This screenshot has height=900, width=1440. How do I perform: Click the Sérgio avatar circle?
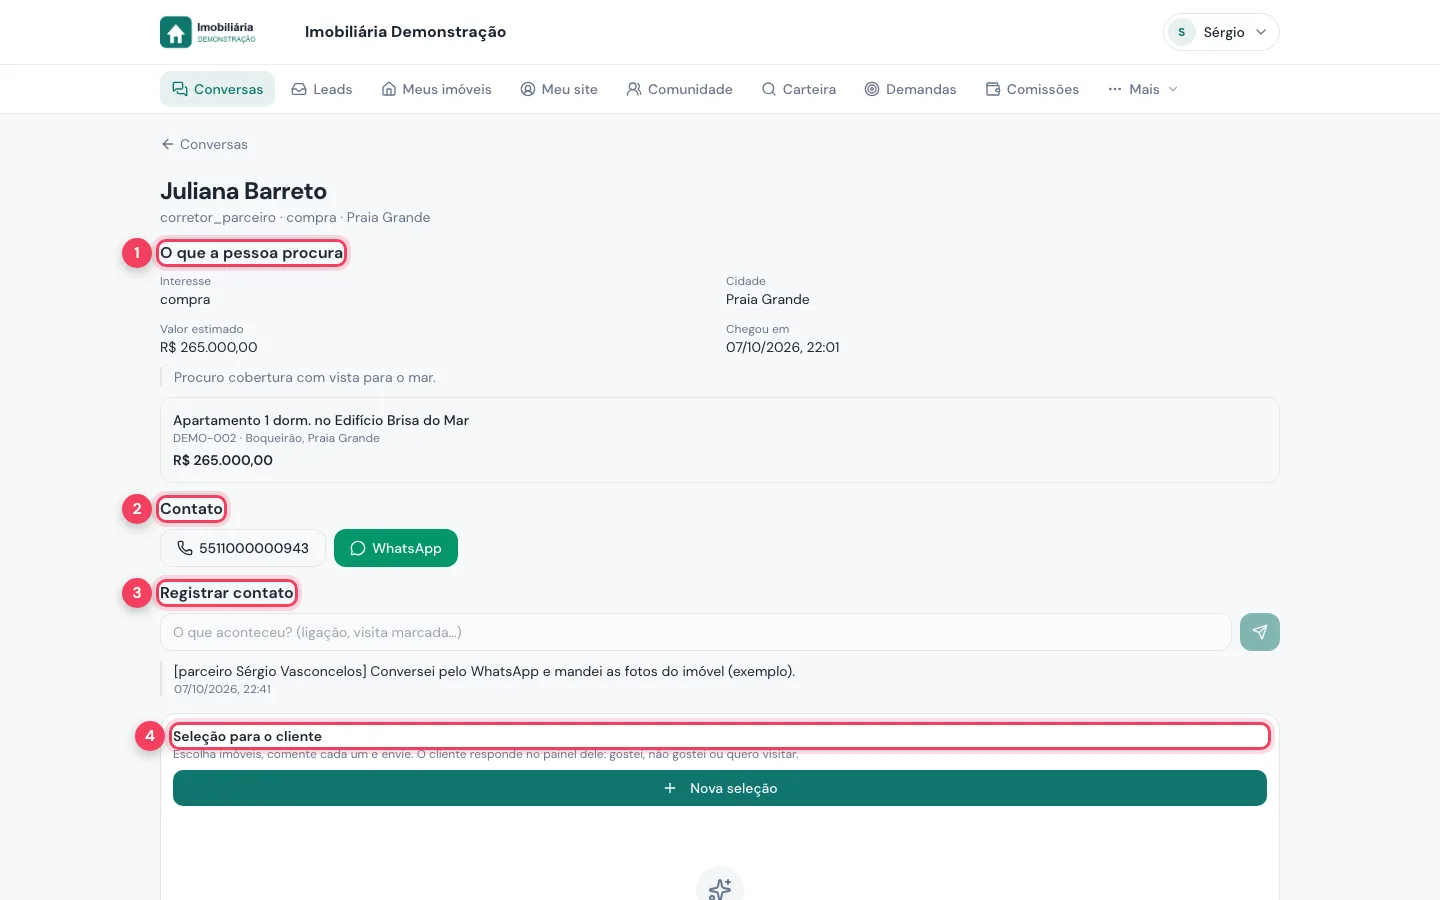(1182, 32)
